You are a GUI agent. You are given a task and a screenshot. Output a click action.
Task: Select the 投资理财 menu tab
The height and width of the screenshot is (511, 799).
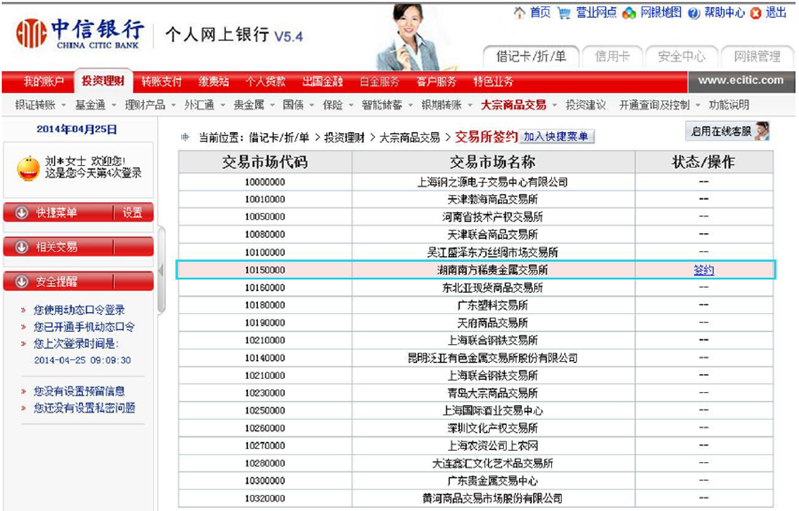click(103, 81)
